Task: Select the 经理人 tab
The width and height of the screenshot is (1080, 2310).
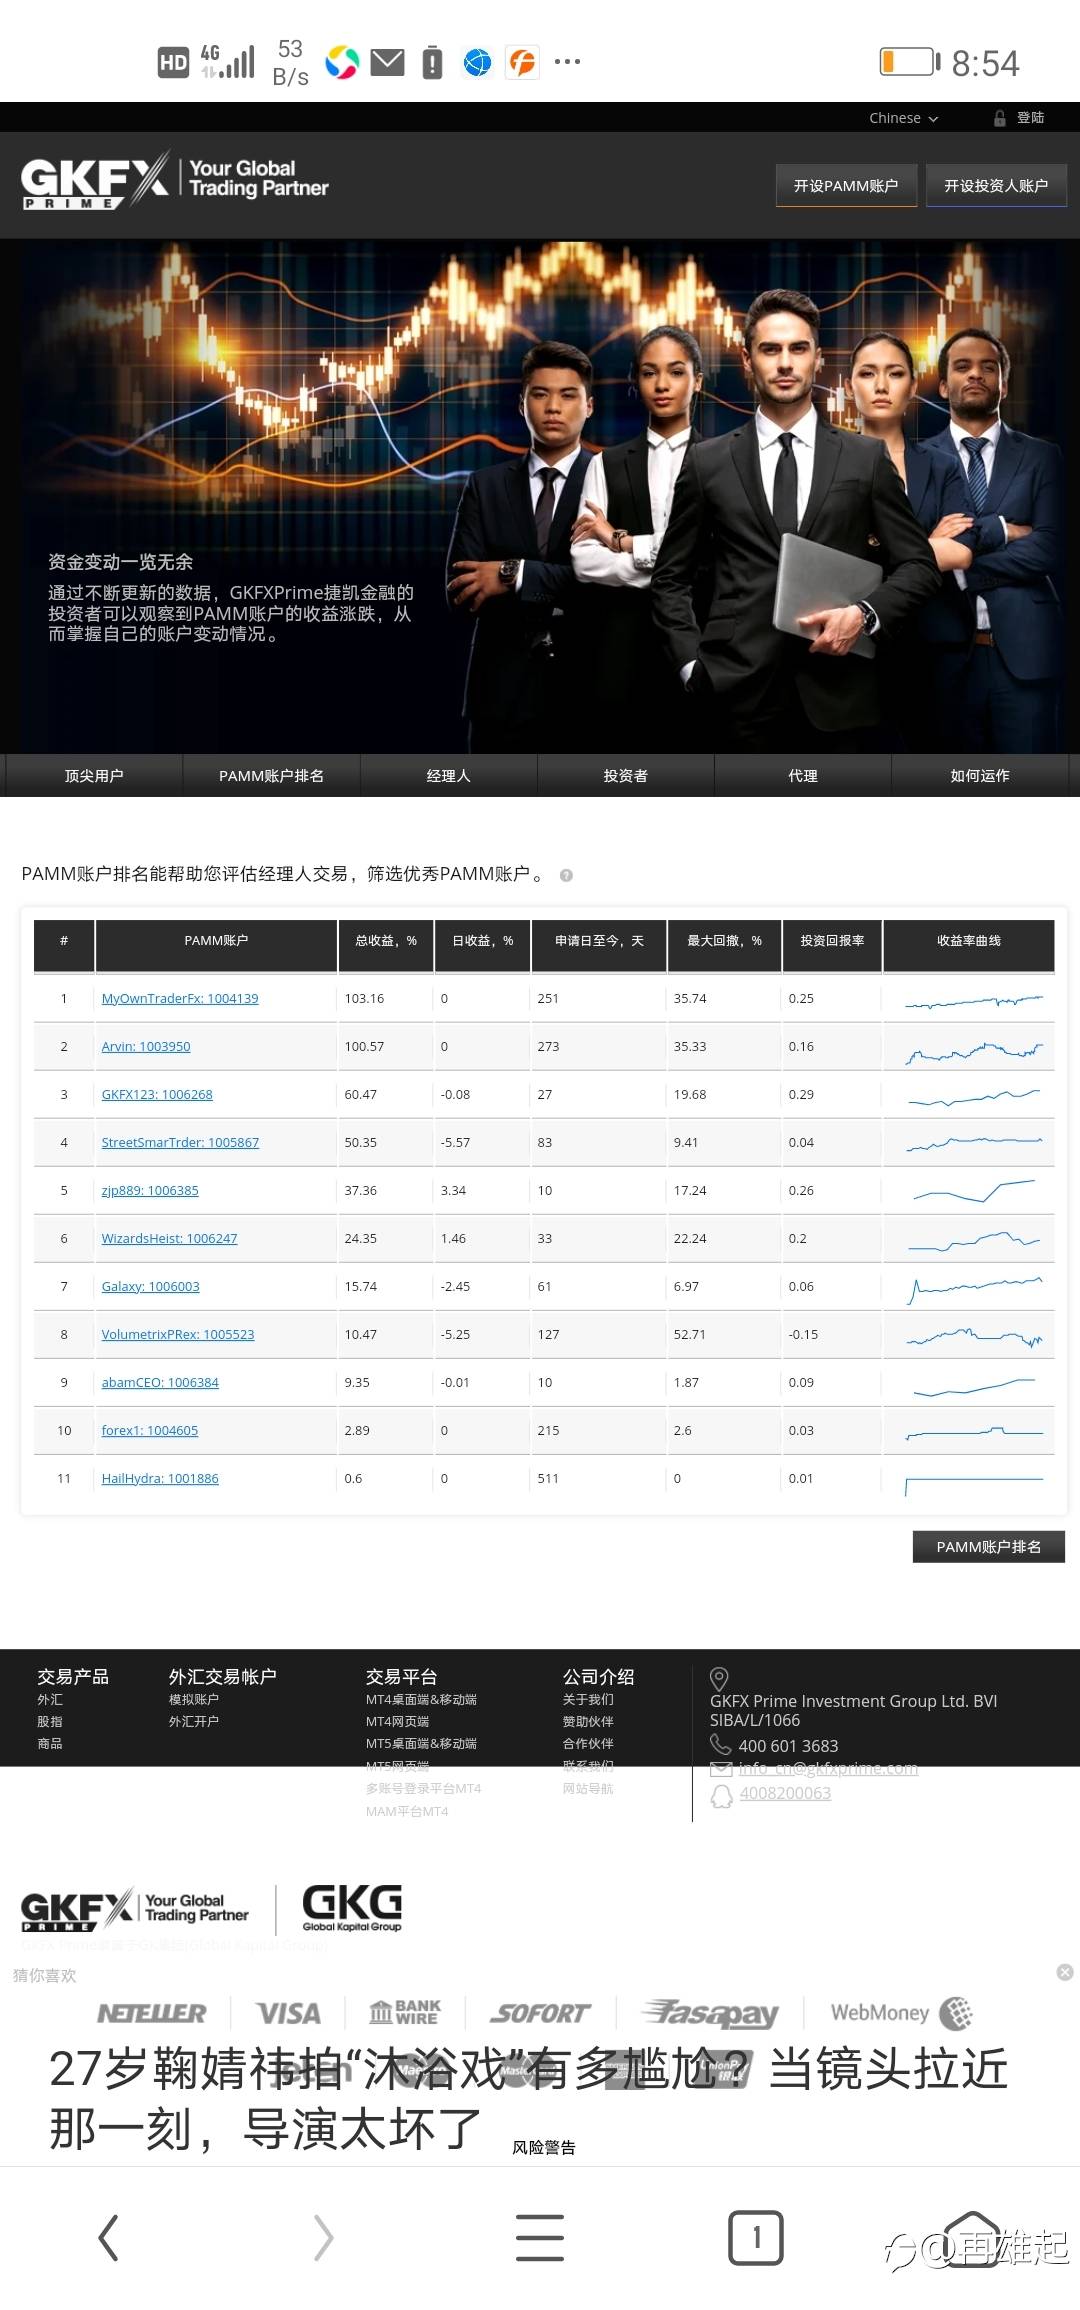Action: tap(448, 775)
